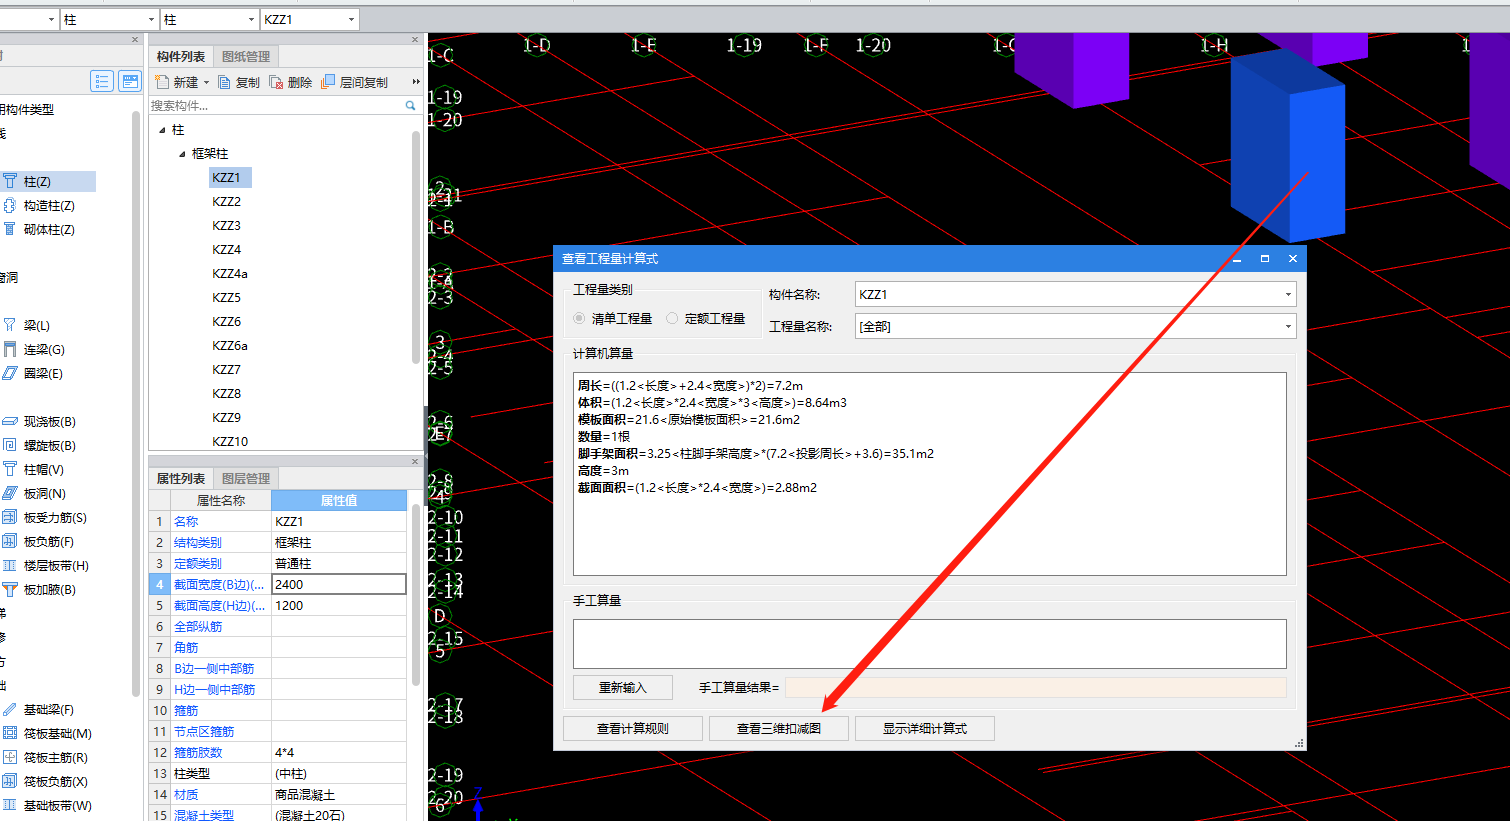The height and width of the screenshot is (821, 1510).
Task: Click 删除 to delete the component
Action: point(291,82)
